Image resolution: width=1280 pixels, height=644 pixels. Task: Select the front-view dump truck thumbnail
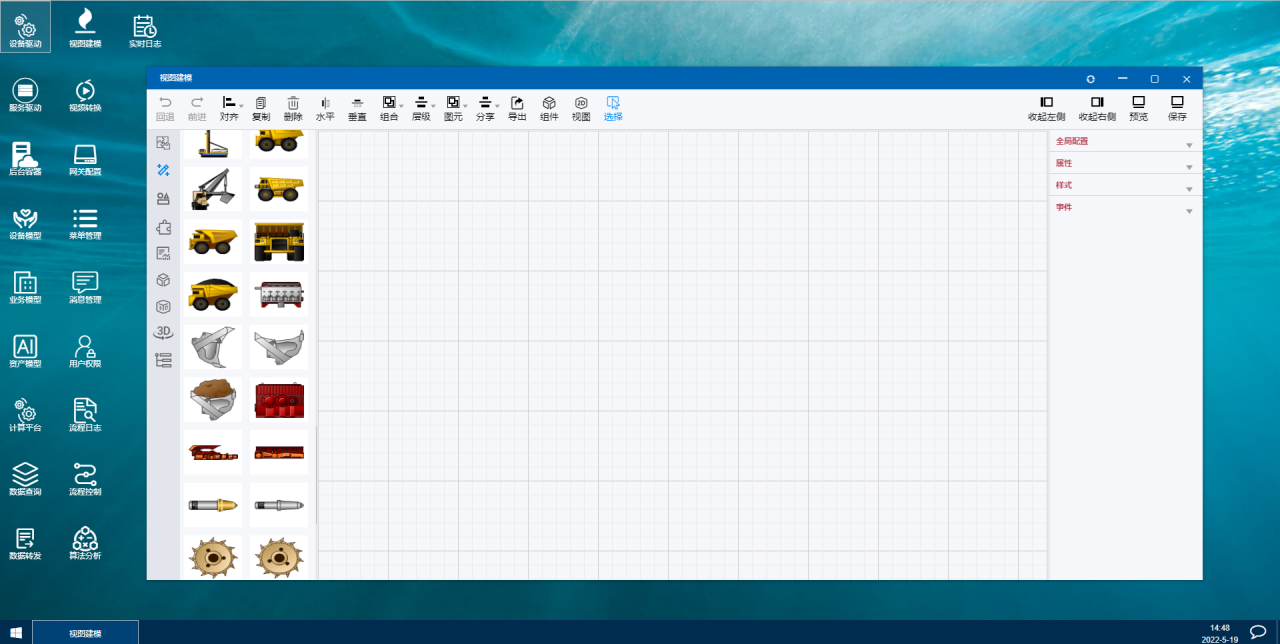279,241
